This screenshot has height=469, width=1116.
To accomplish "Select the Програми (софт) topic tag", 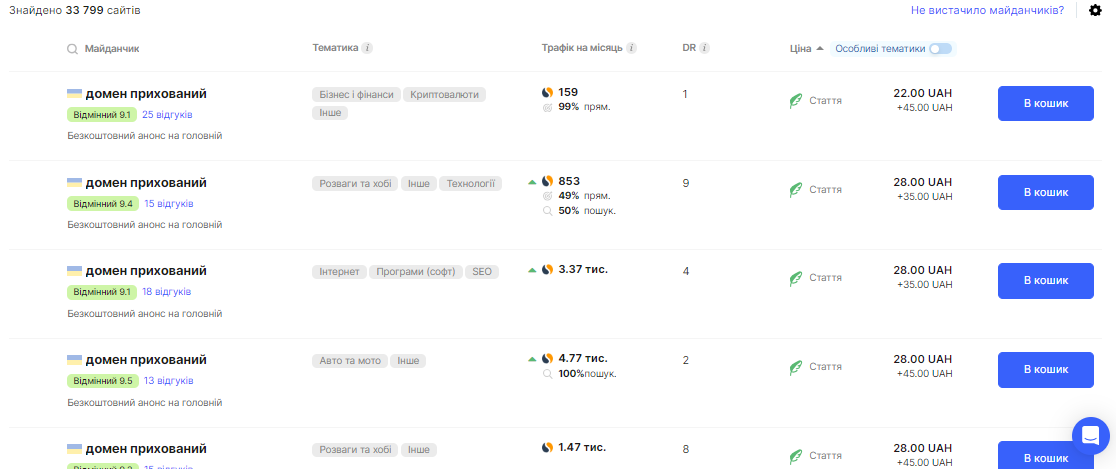I will 416,272.
